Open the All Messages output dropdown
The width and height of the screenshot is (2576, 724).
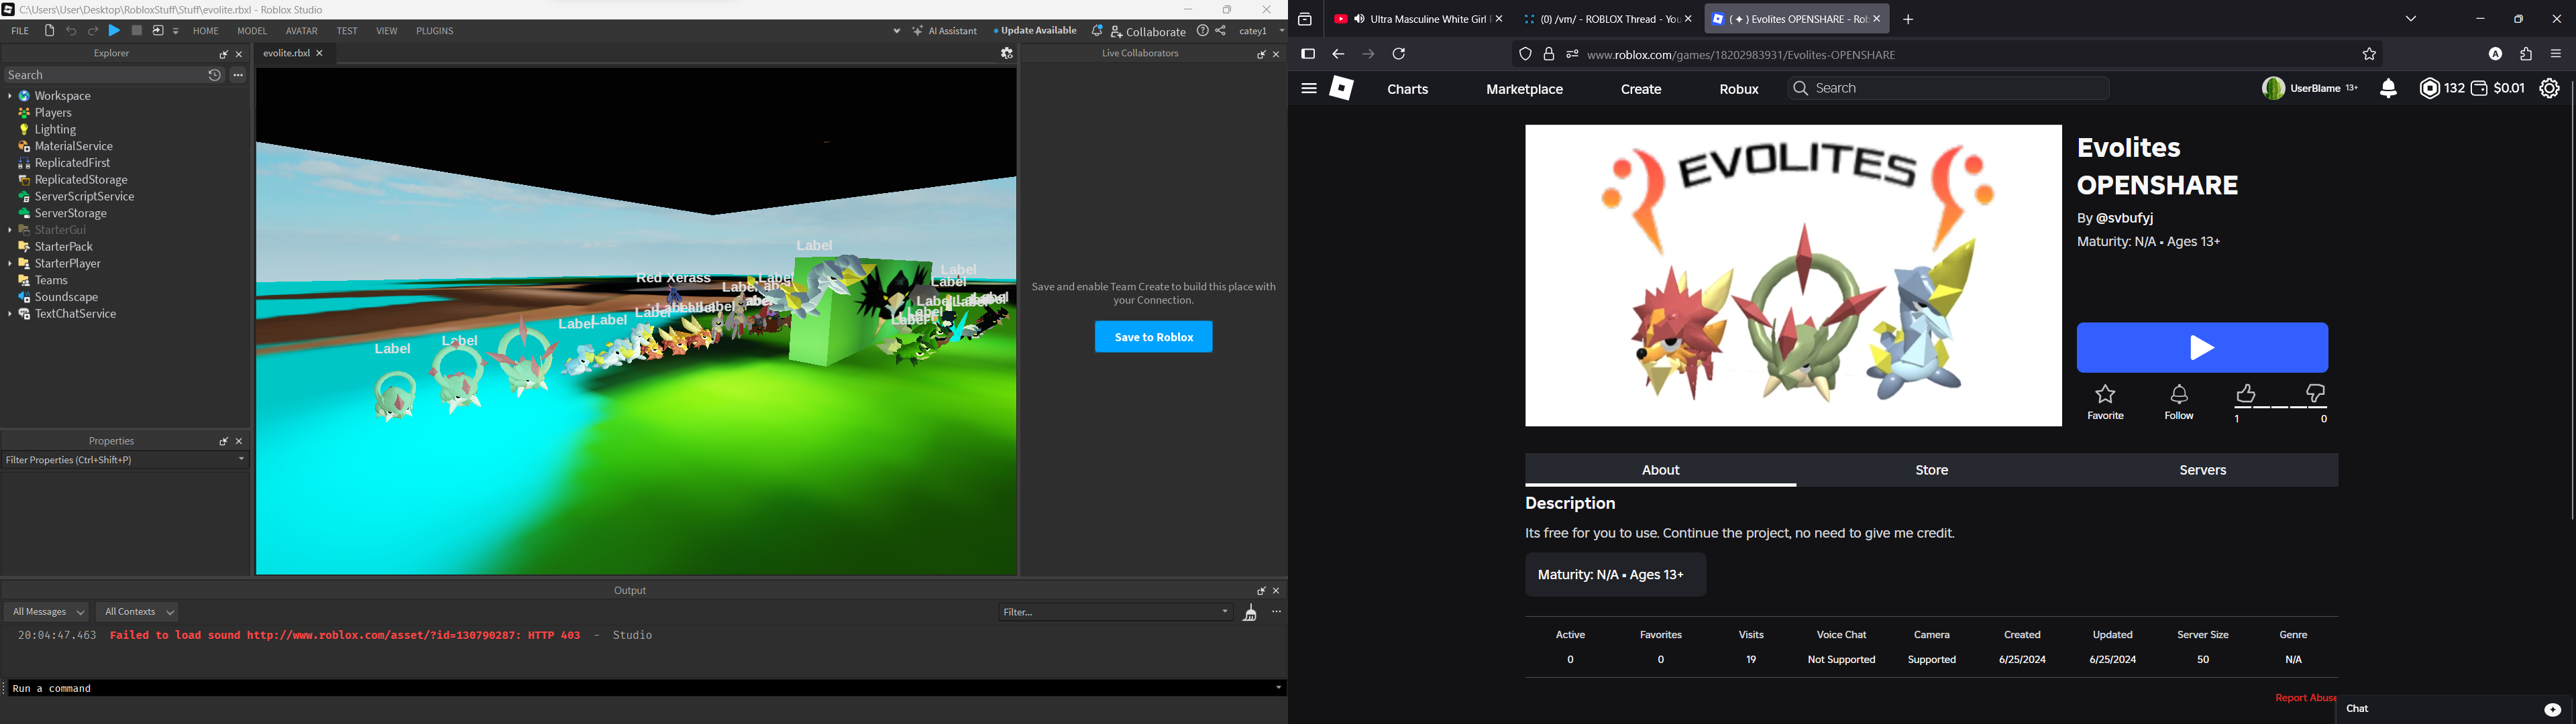point(48,612)
